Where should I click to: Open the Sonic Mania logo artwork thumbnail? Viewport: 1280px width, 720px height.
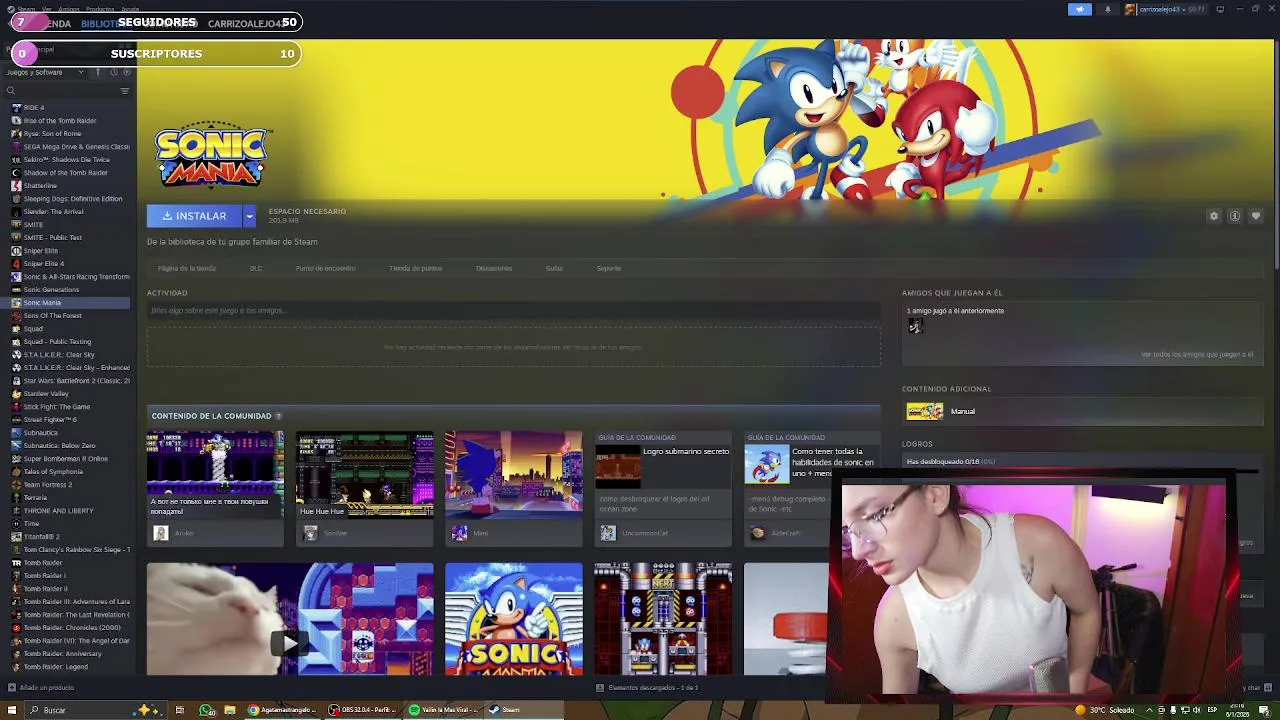(513, 619)
